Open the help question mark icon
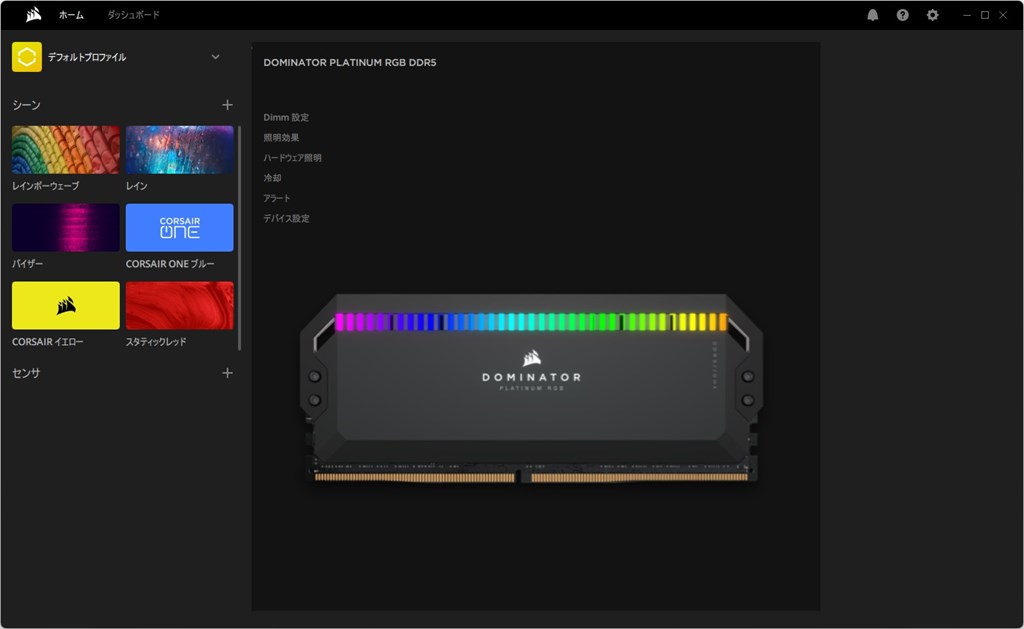1024x629 pixels. [903, 15]
